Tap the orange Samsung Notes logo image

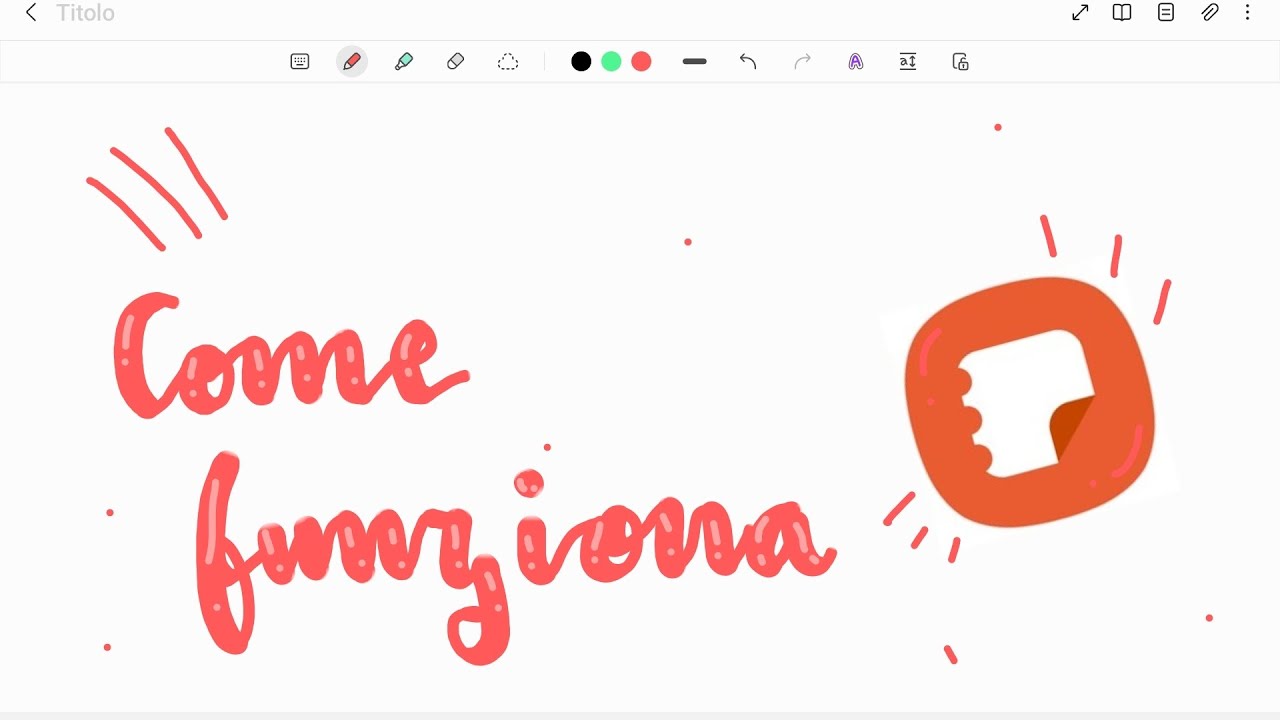(x=1030, y=402)
